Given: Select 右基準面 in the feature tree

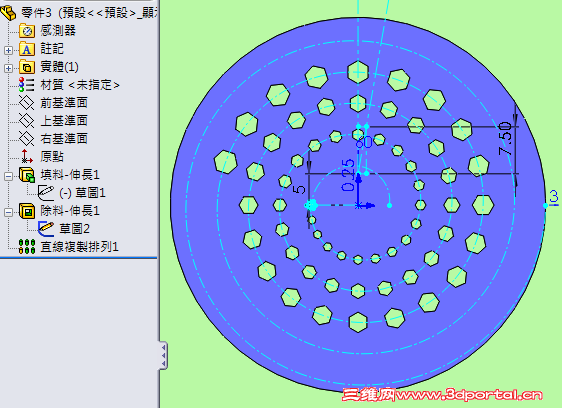Looking at the screenshot, I should click(64, 139).
